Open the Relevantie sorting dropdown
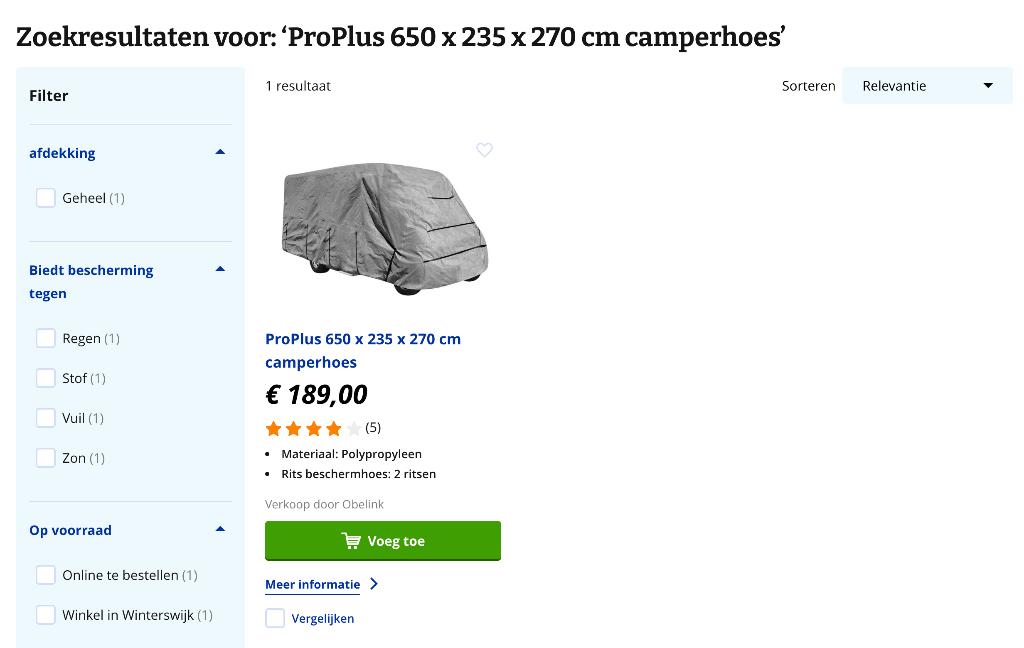 tap(927, 85)
